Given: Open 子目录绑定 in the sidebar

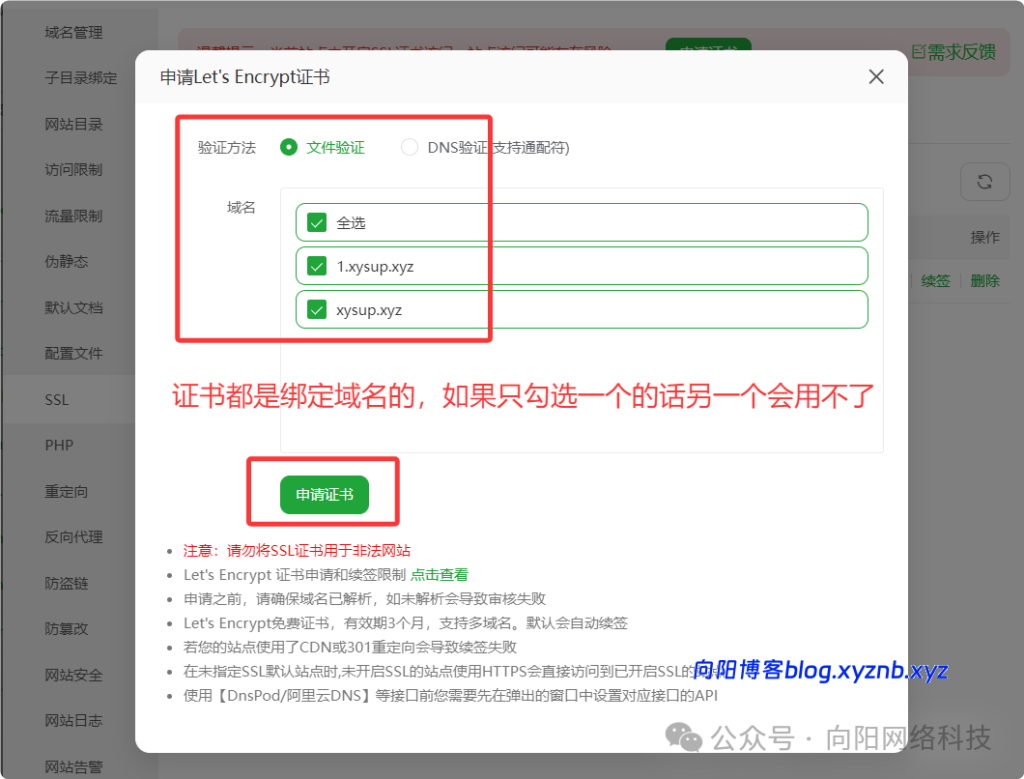Looking at the screenshot, I should pos(80,78).
